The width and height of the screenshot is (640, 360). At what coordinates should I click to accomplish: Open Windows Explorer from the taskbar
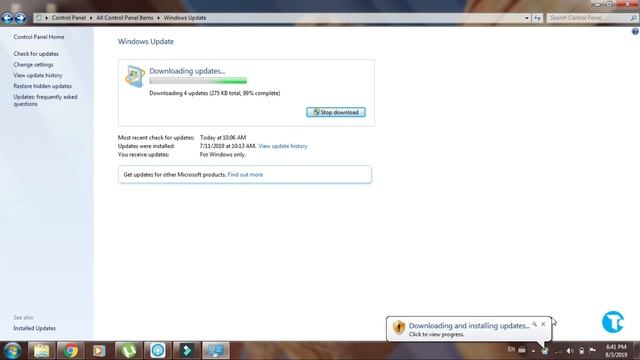[41, 351]
